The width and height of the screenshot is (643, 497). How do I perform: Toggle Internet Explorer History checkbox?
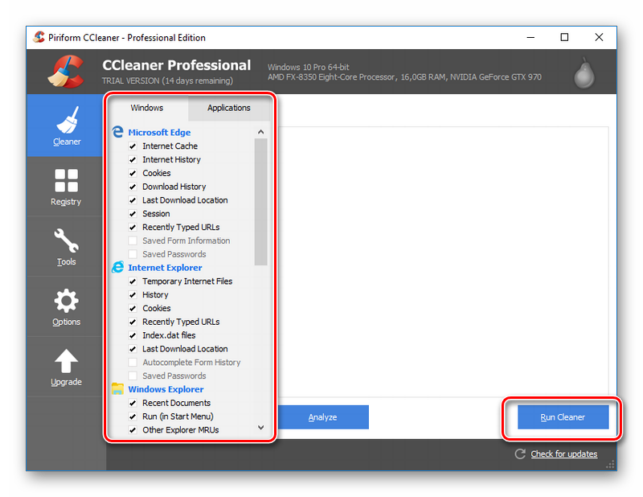click(x=132, y=295)
